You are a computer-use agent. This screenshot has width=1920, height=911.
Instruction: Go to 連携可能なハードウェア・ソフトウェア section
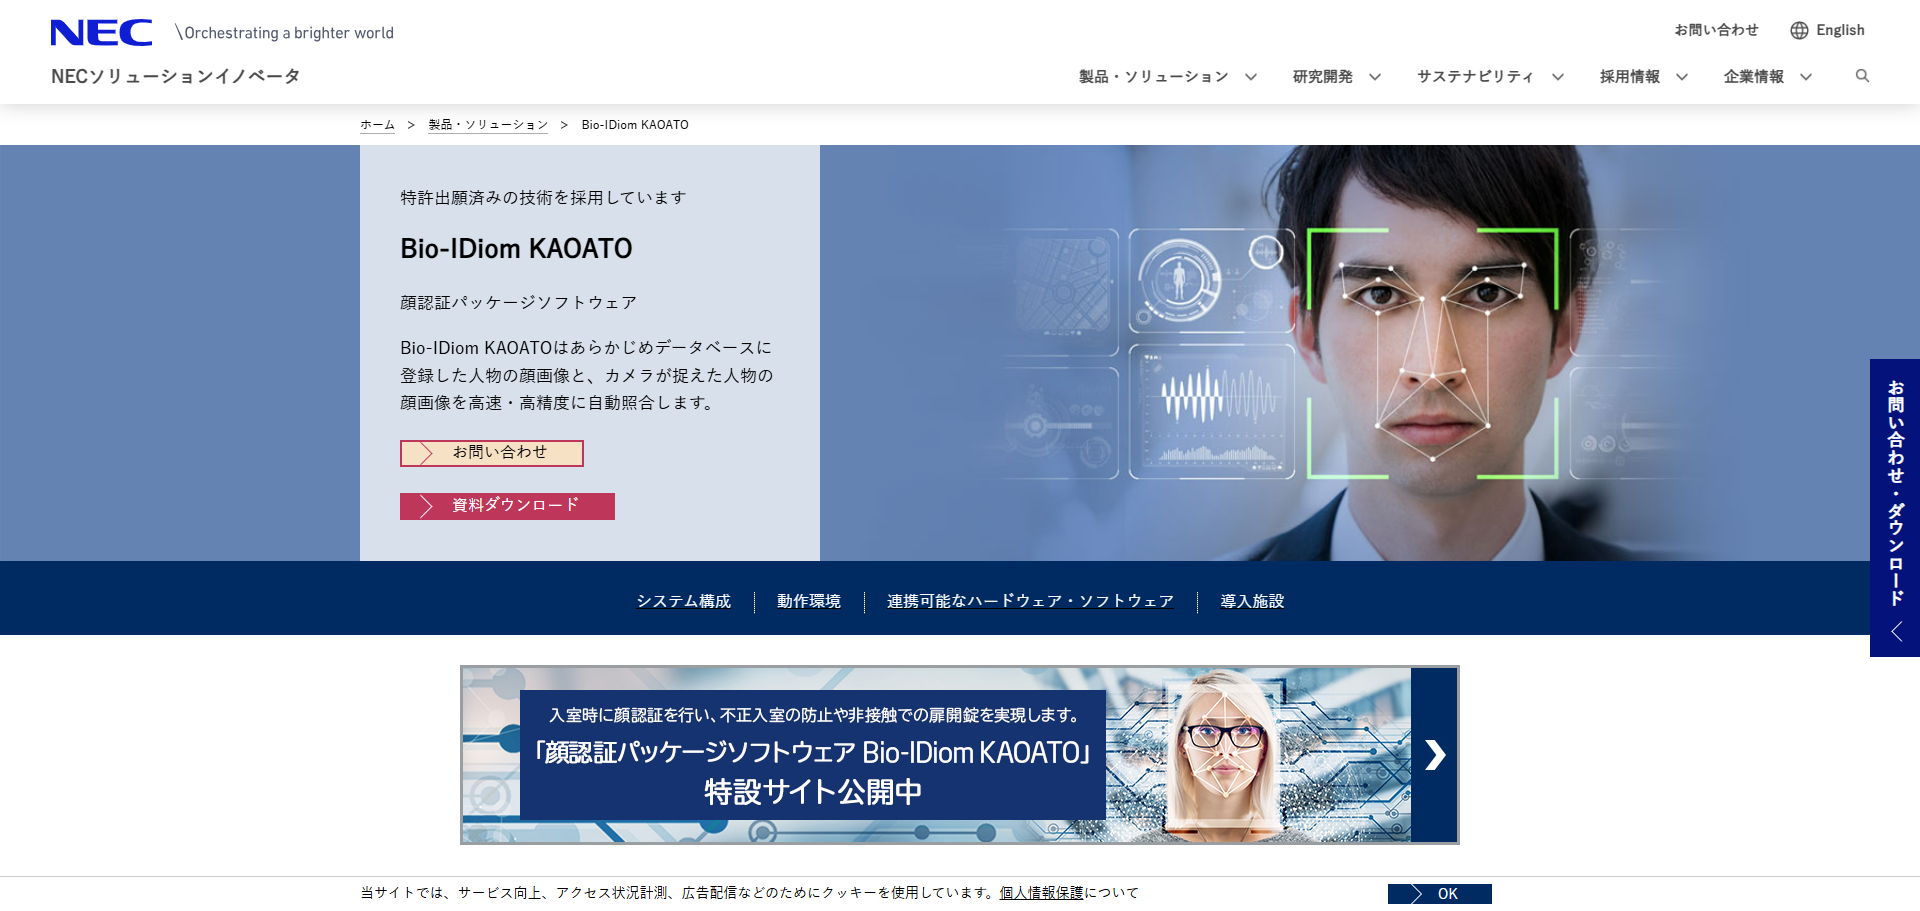1030,601
